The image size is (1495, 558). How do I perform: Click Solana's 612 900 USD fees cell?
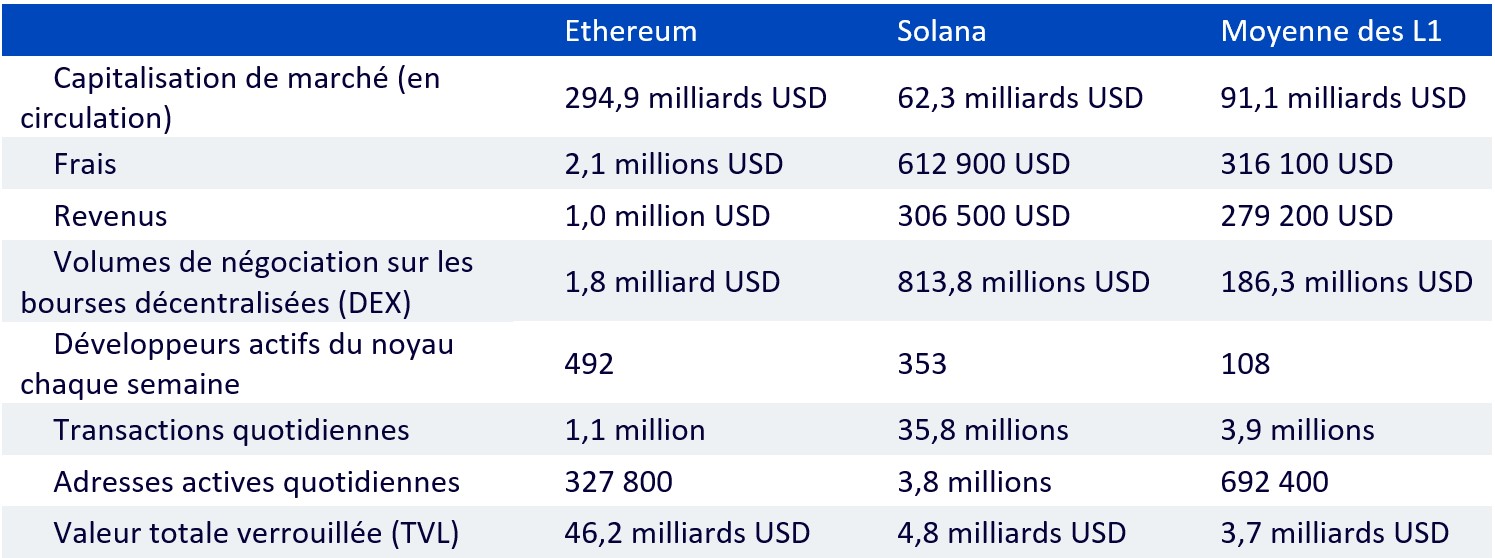pyautogui.click(x=983, y=163)
